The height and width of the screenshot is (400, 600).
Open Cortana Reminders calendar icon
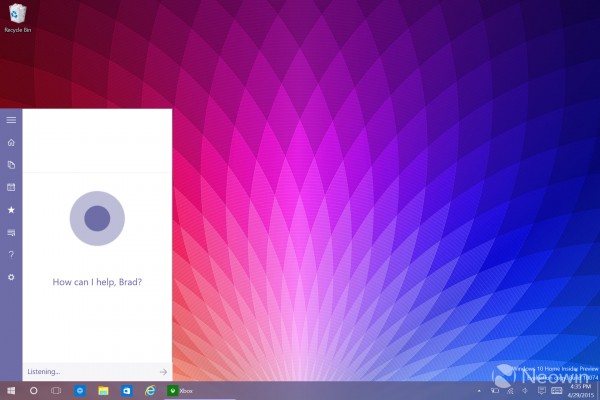click(11, 187)
